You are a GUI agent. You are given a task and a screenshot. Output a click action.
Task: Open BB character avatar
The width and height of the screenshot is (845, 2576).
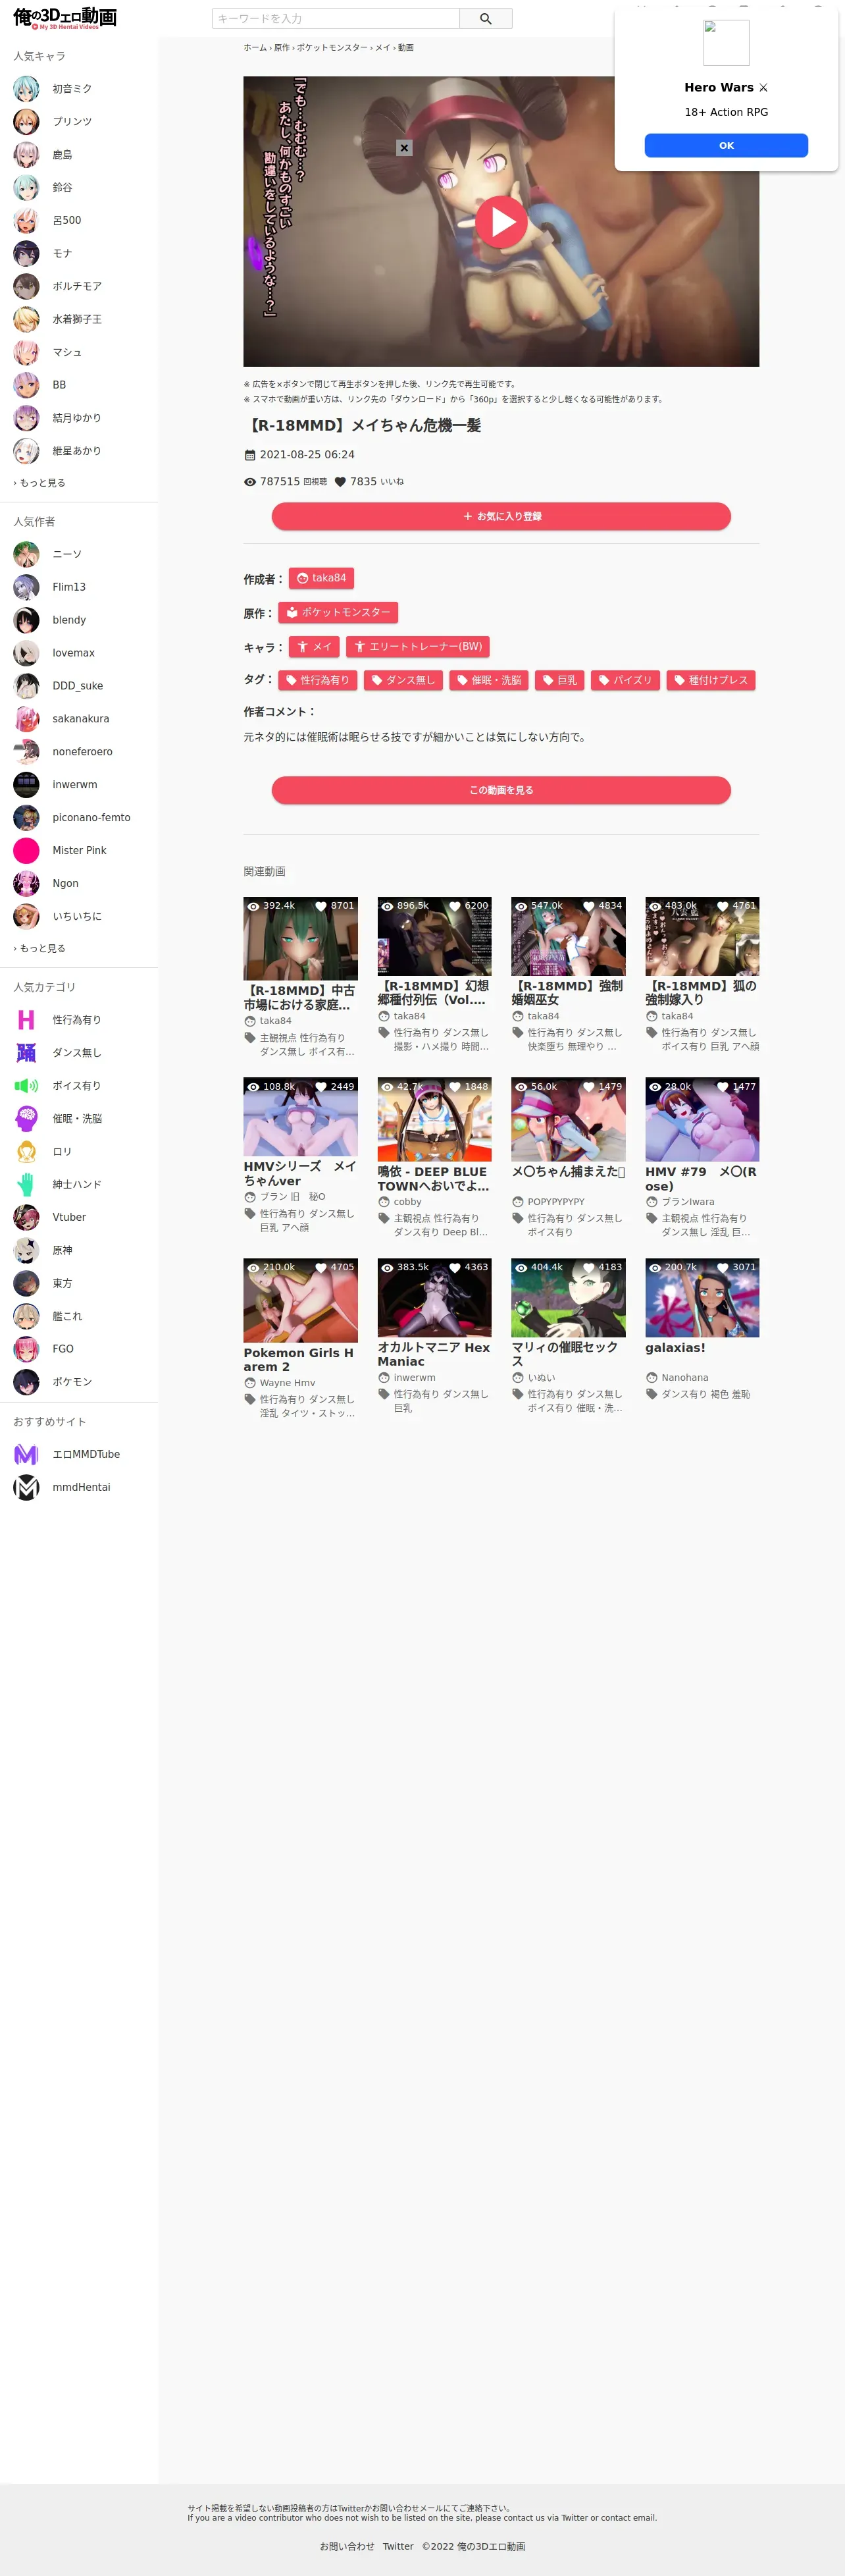coord(26,385)
